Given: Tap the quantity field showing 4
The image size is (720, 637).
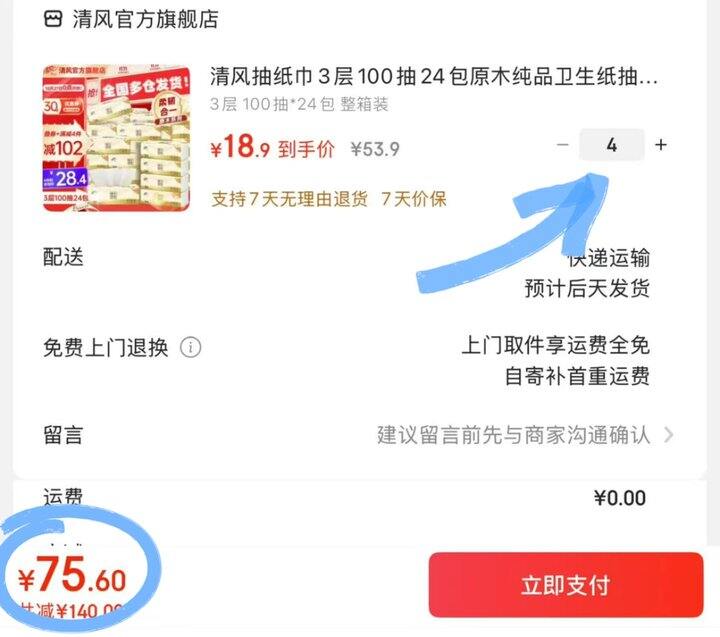Looking at the screenshot, I should click(612, 145).
